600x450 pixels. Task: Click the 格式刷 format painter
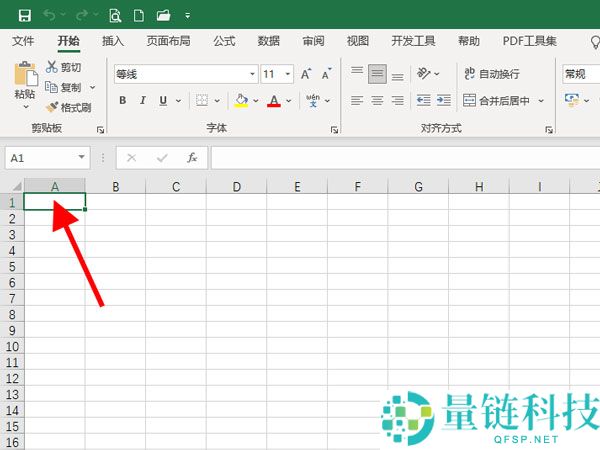(x=68, y=108)
